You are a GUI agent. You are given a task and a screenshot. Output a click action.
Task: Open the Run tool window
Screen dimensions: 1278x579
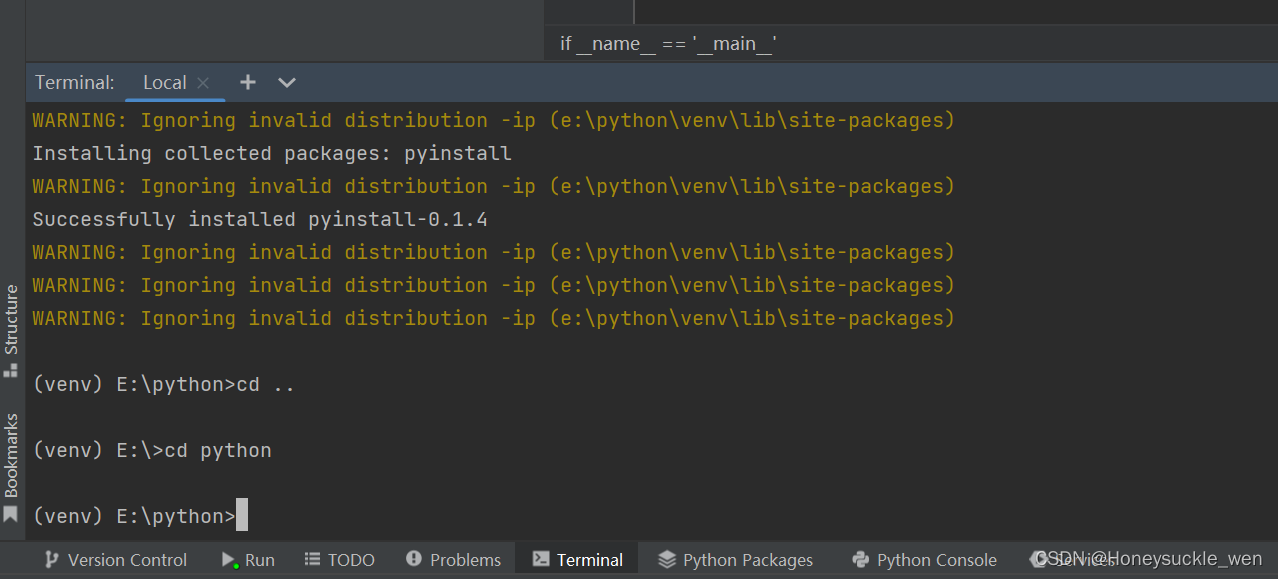(247, 559)
